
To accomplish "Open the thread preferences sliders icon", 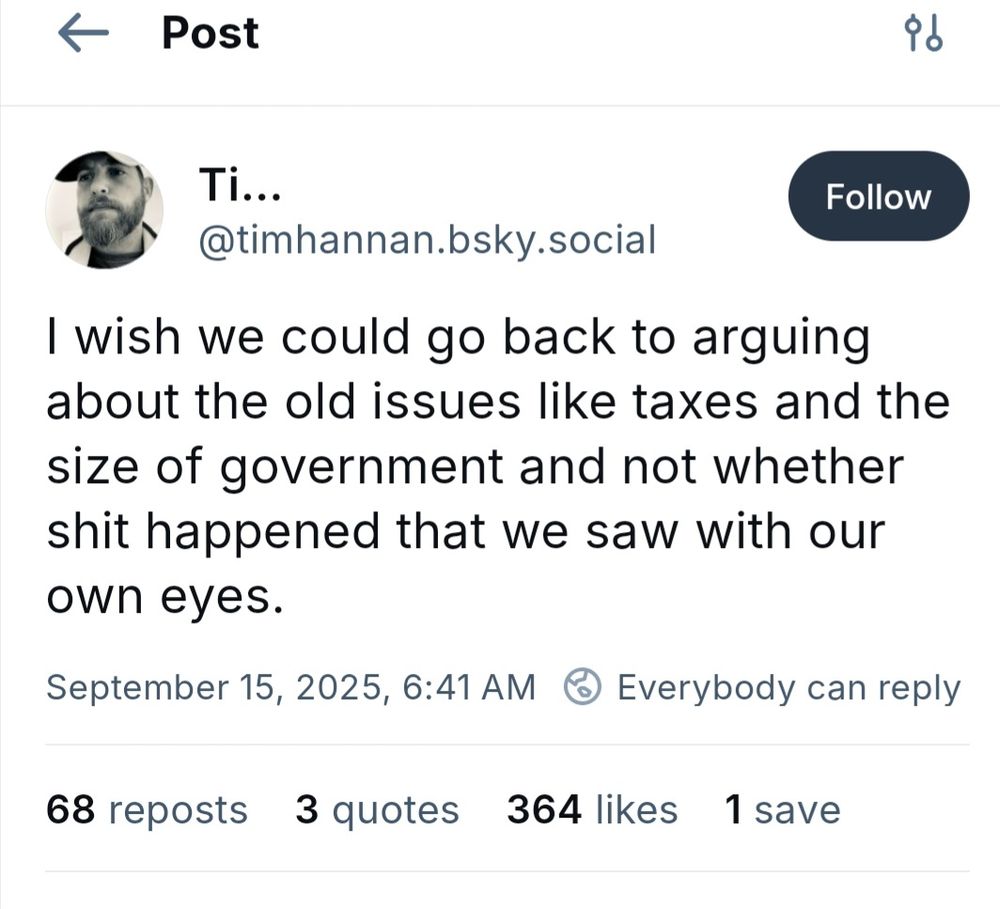I will point(926,32).
